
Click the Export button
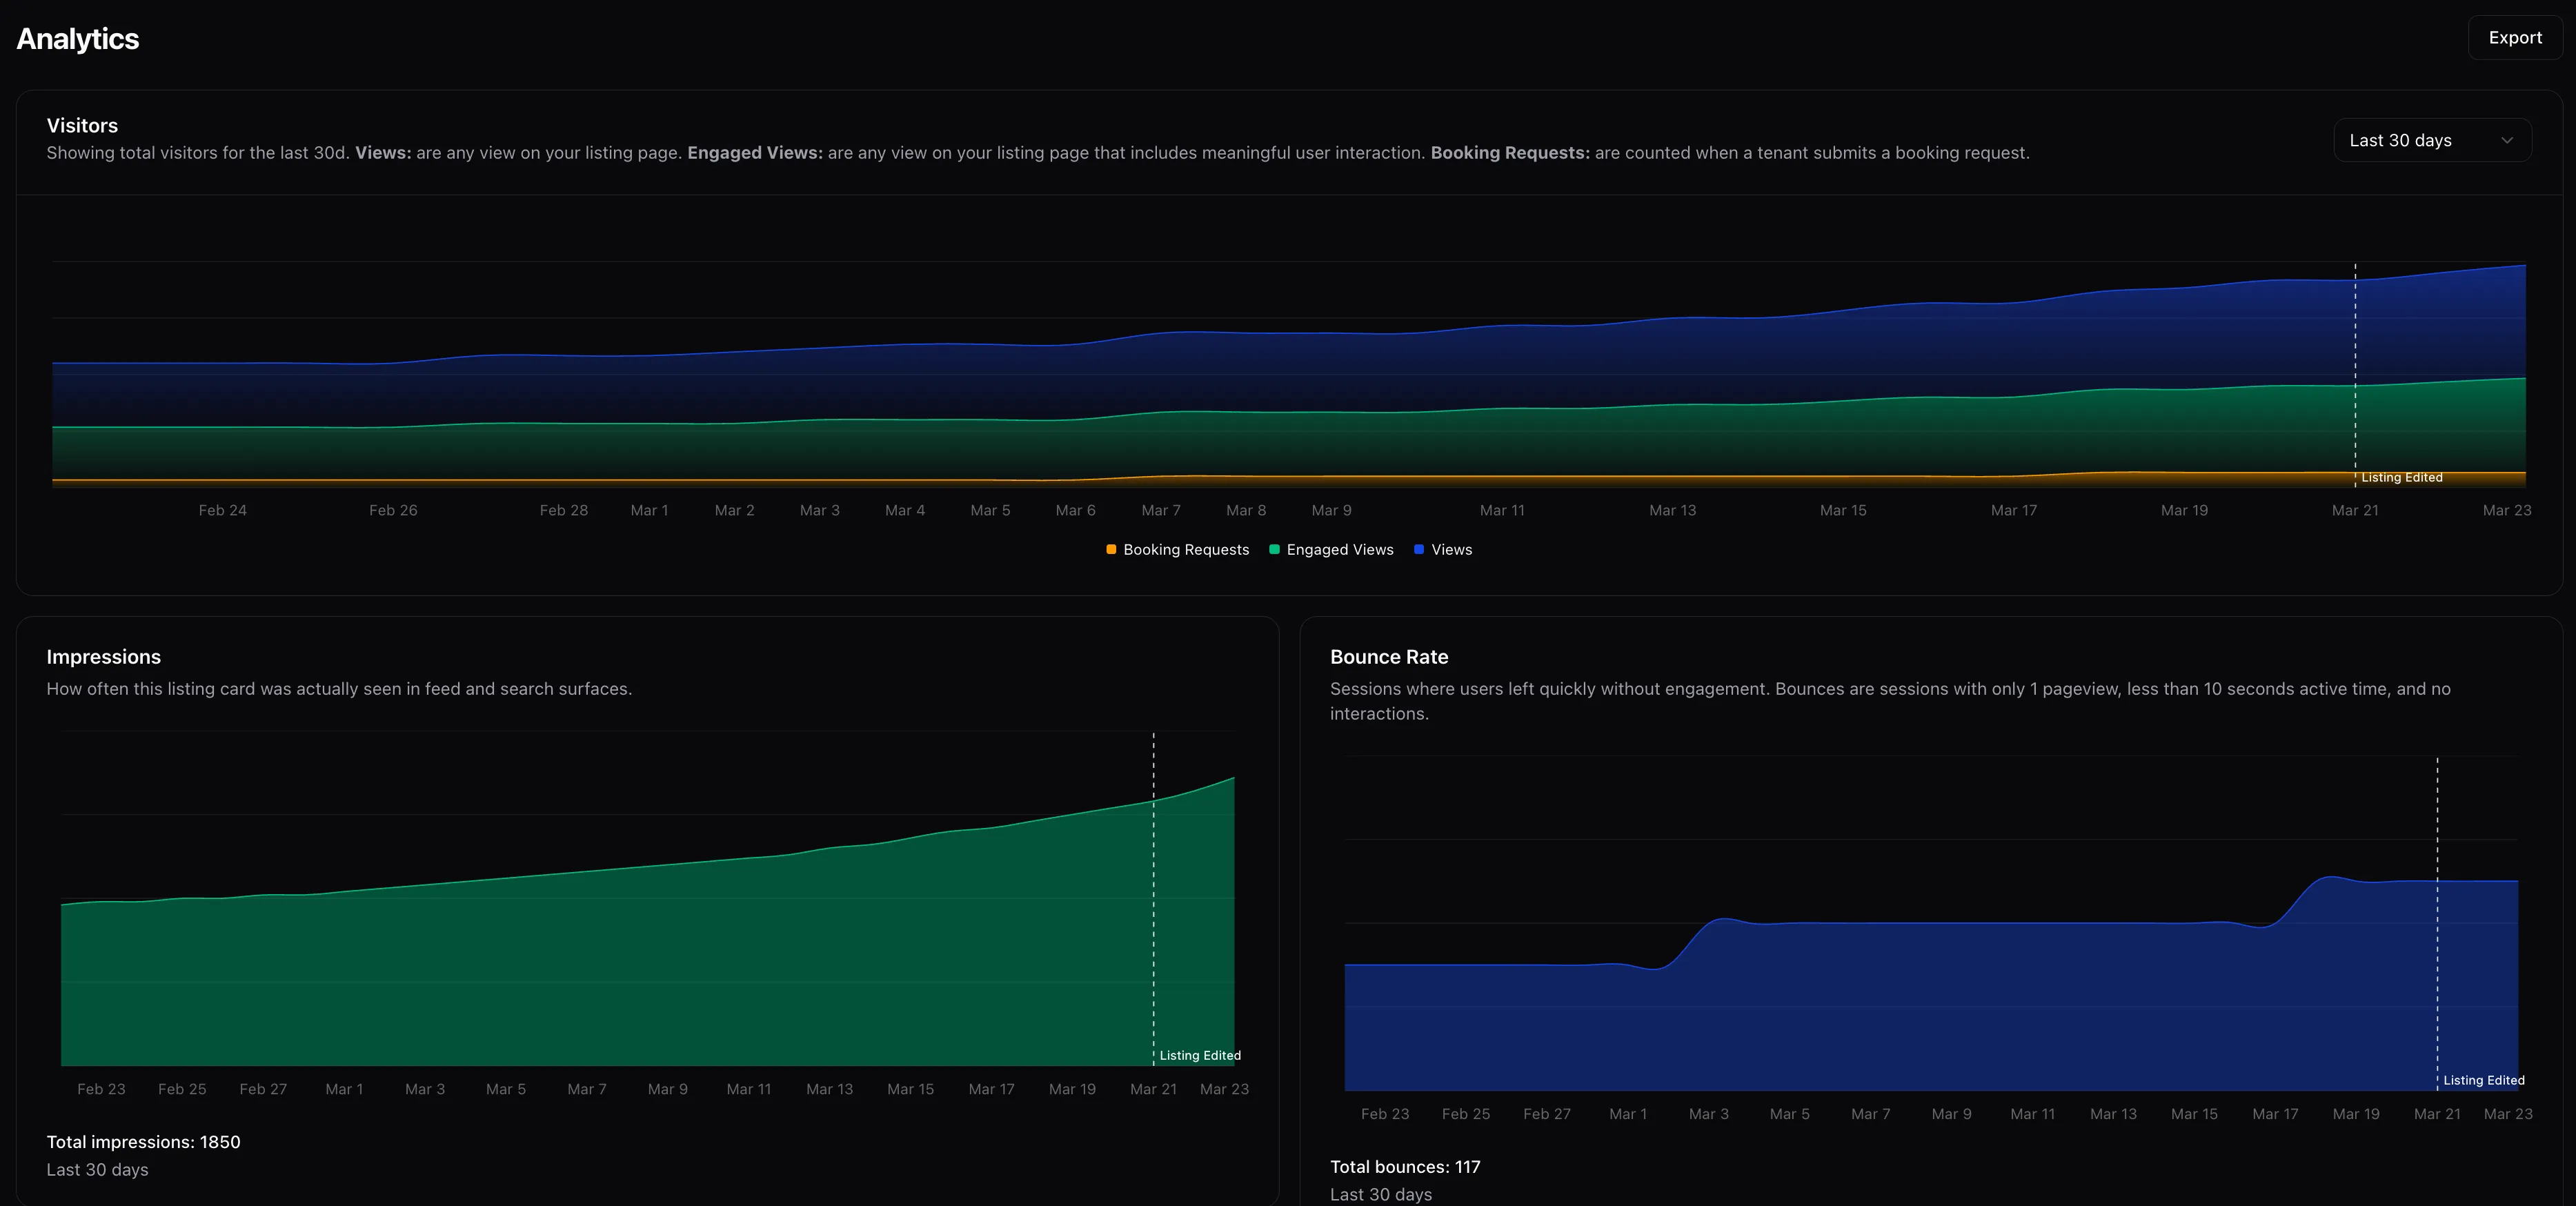(x=2515, y=37)
